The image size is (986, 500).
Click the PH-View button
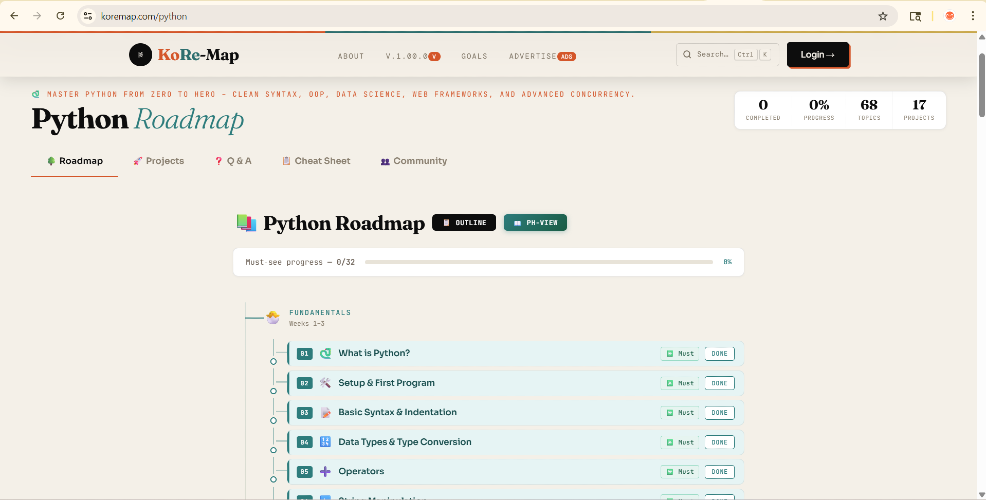click(x=535, y=223)
